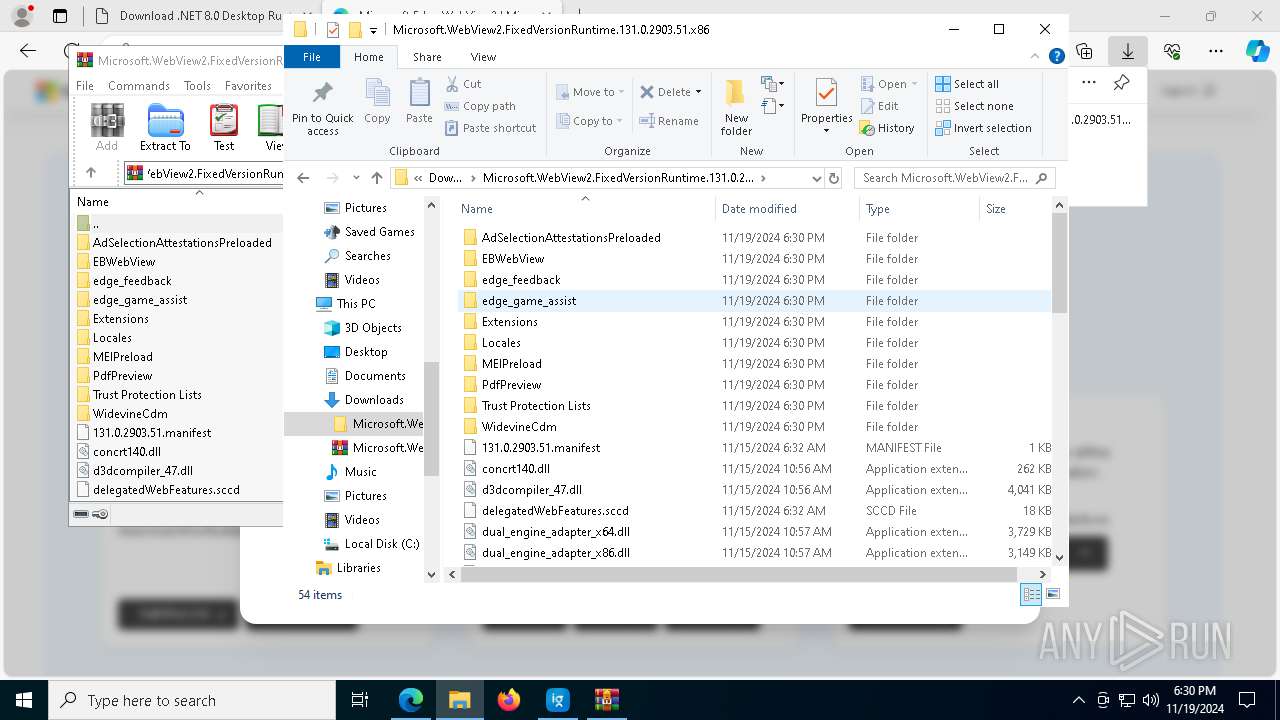
Task: Click Invert selection in ribbon
Action: coord(983,128)
